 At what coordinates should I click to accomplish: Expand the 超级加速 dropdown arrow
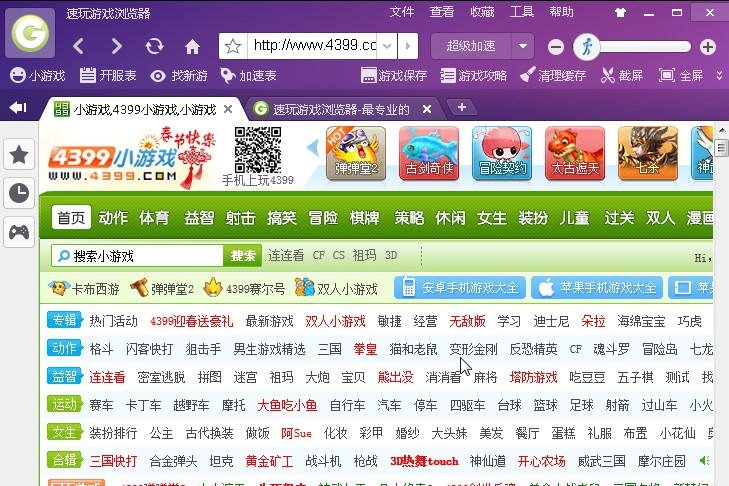pyautogui.click(x=523, y=46)
